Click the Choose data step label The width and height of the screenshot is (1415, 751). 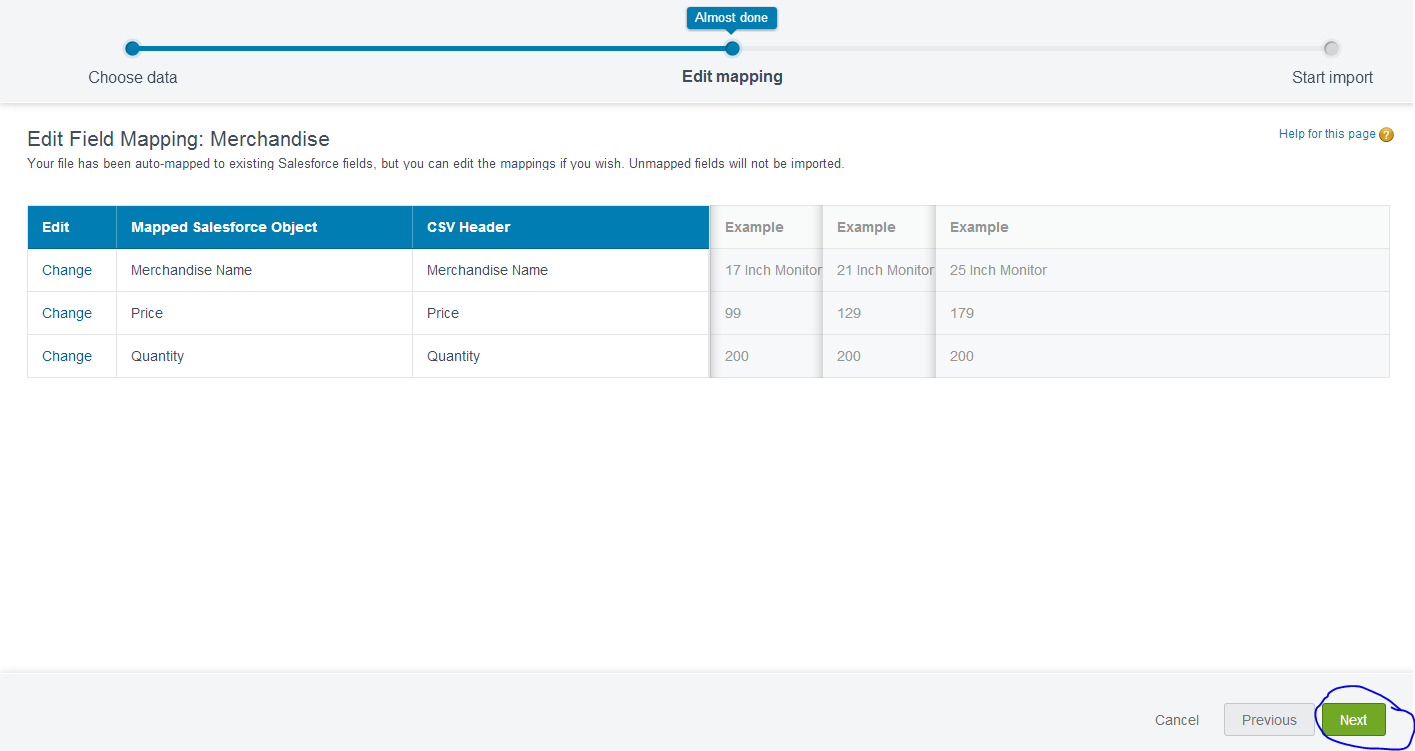point(133,77)
